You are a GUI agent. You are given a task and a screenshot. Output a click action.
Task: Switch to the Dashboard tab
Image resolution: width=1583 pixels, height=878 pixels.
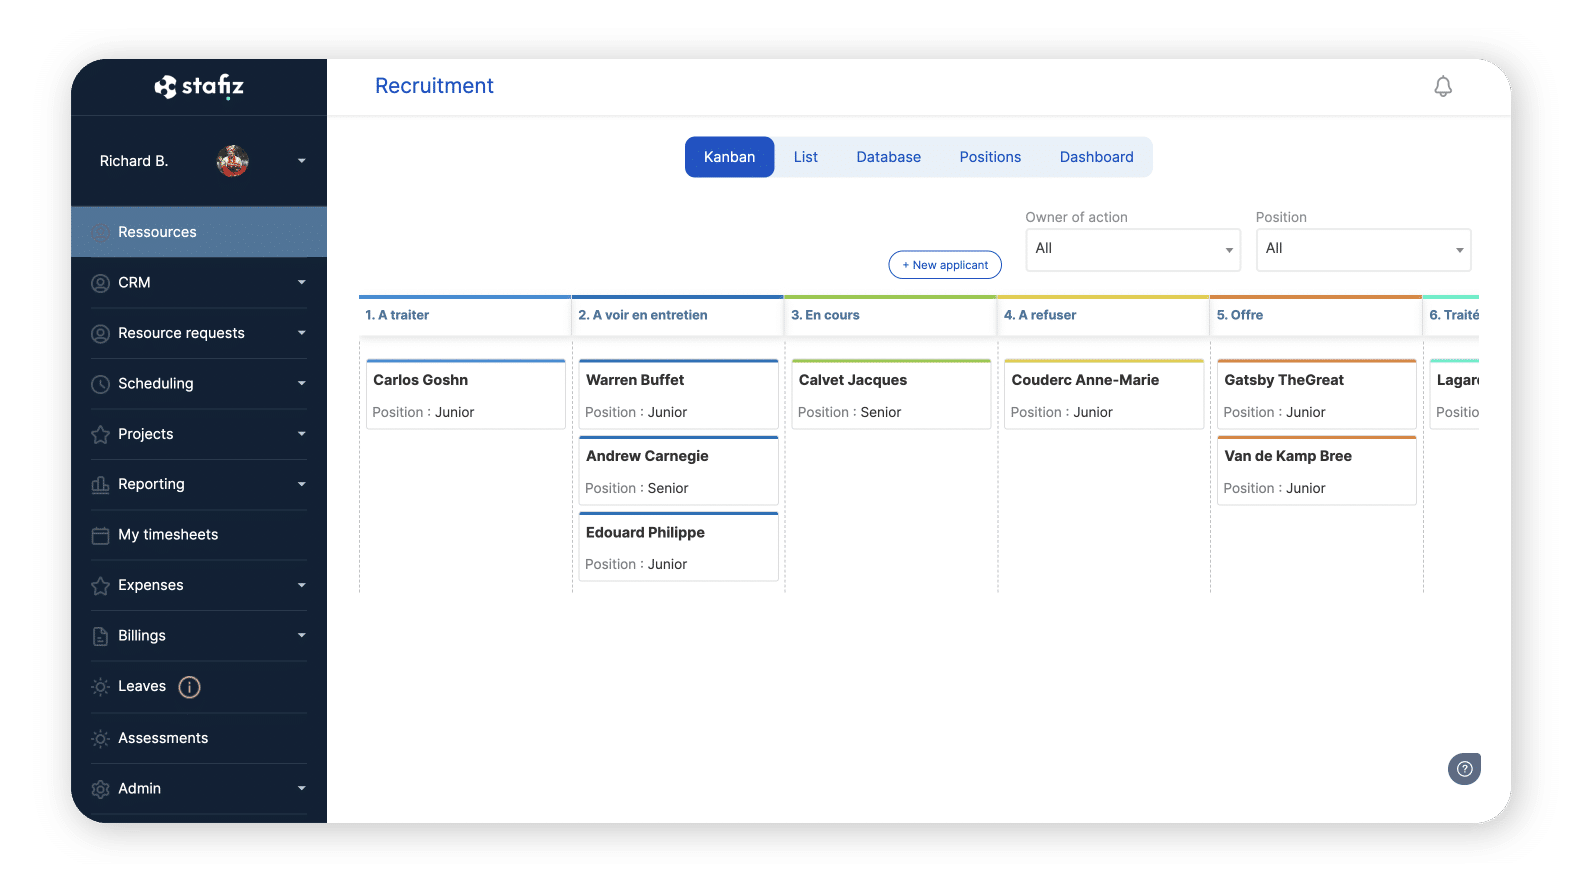point(1096,157)
